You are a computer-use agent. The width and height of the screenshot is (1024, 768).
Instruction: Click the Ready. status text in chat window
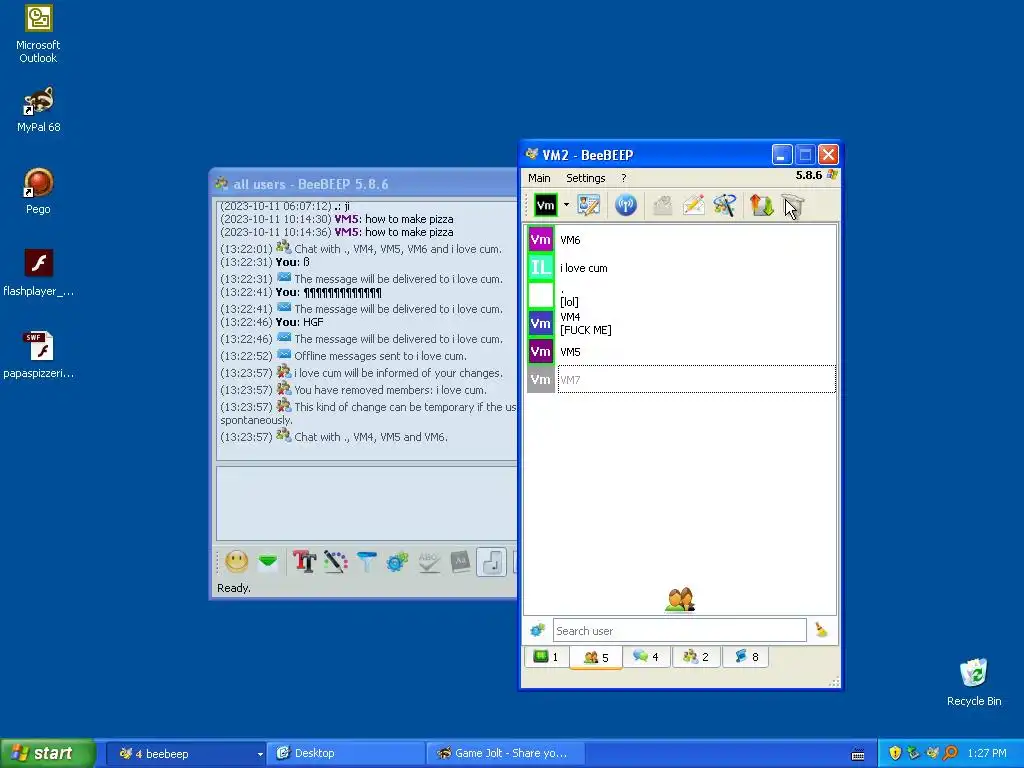click(234, 588)
